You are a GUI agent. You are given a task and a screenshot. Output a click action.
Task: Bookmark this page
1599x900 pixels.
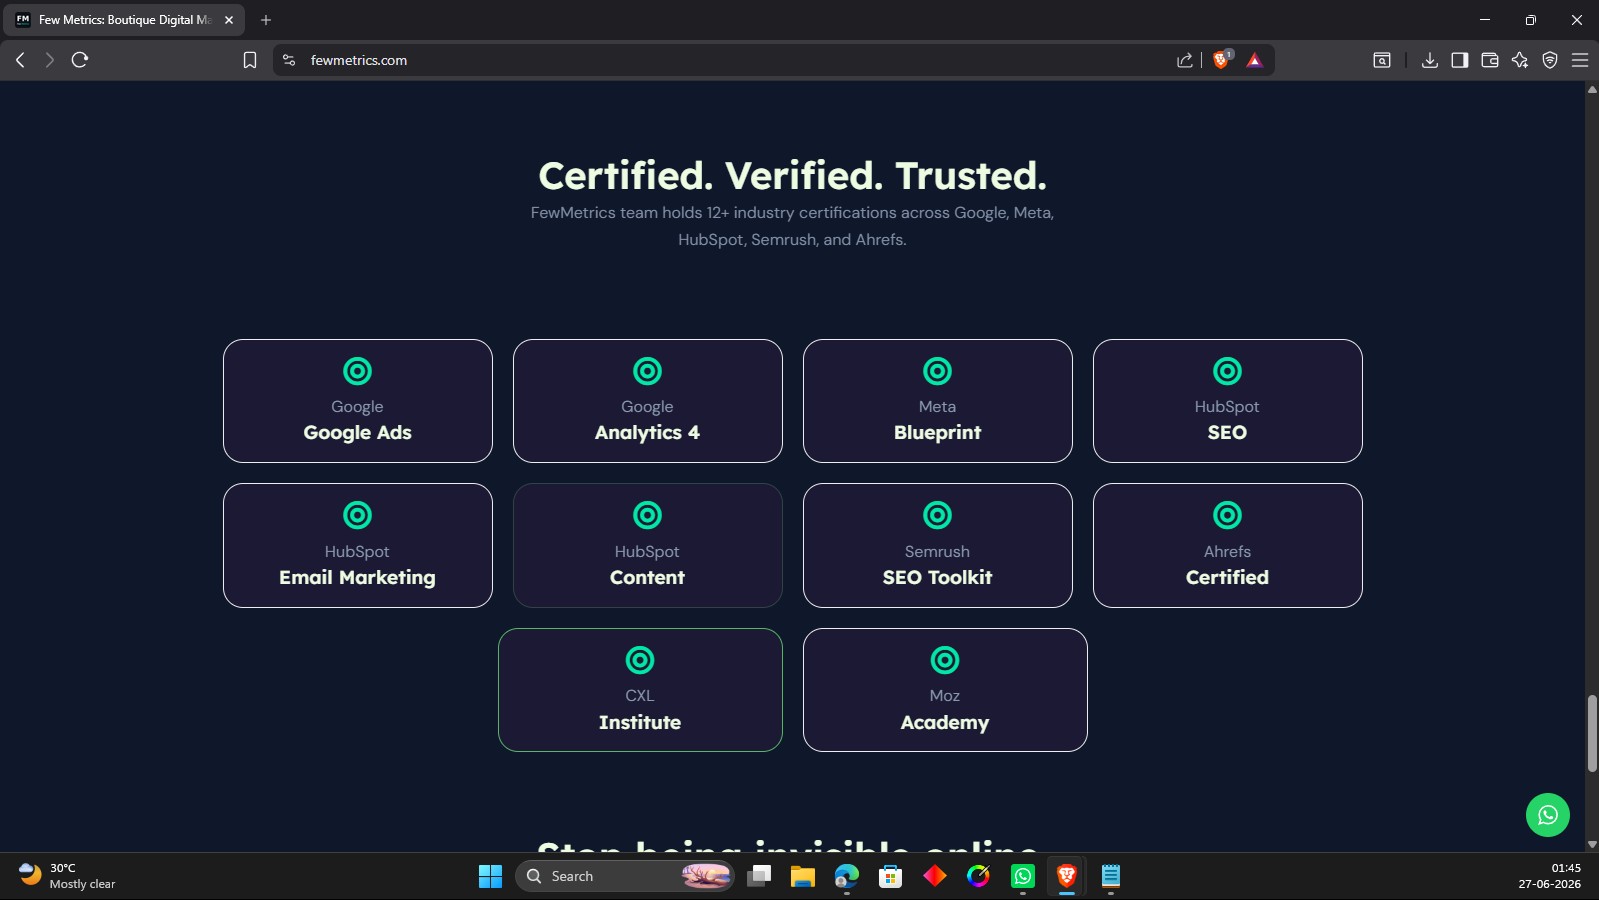(250, 60)
